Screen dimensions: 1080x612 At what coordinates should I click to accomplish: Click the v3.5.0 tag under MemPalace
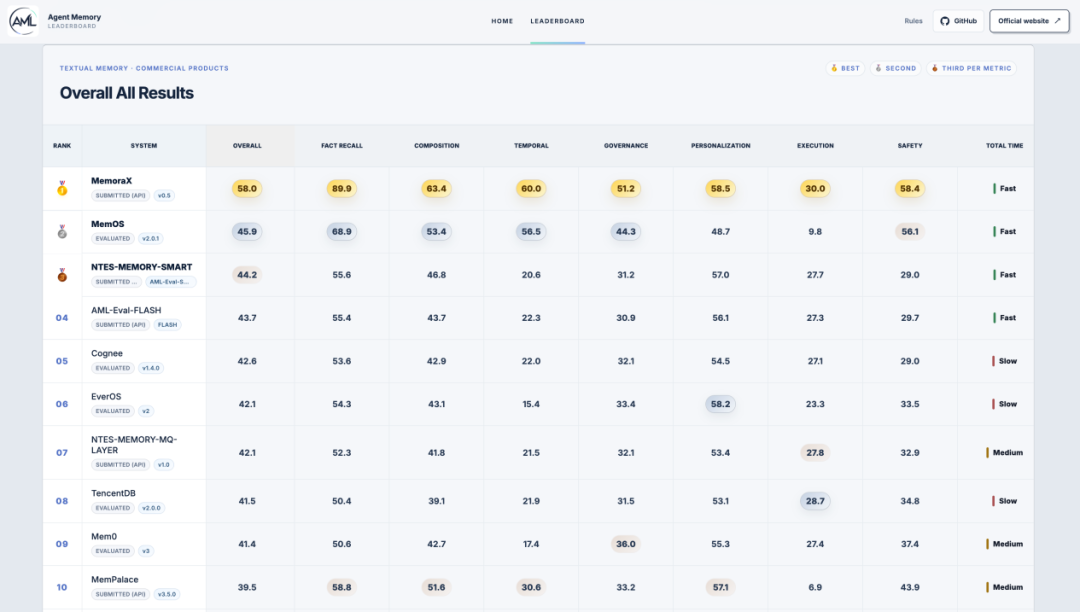point(167,594)
